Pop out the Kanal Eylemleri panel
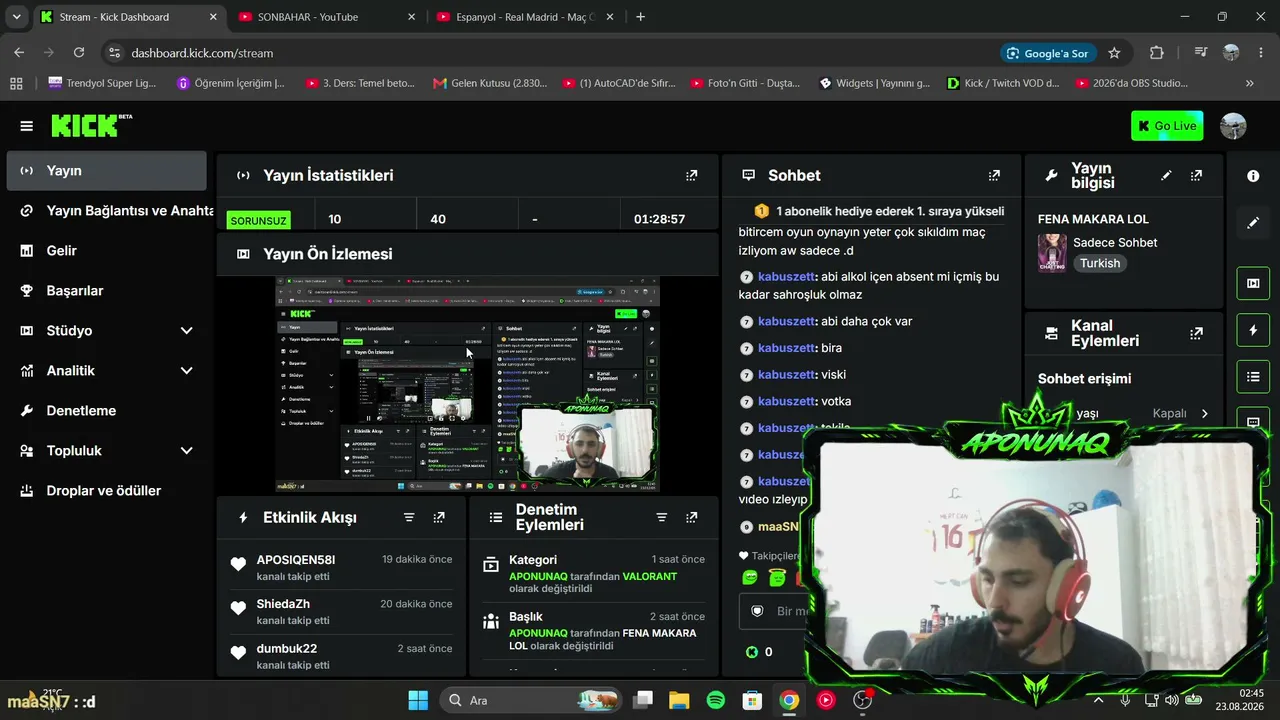Image resolution: width=1280 pixels, height=720 pixels. pyautogui.click(x=1196, y=333)
